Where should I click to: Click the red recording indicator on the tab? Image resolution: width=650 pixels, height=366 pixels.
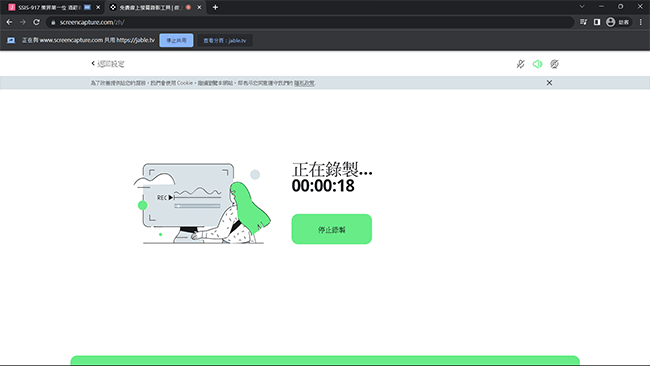(x=189, y=7)
